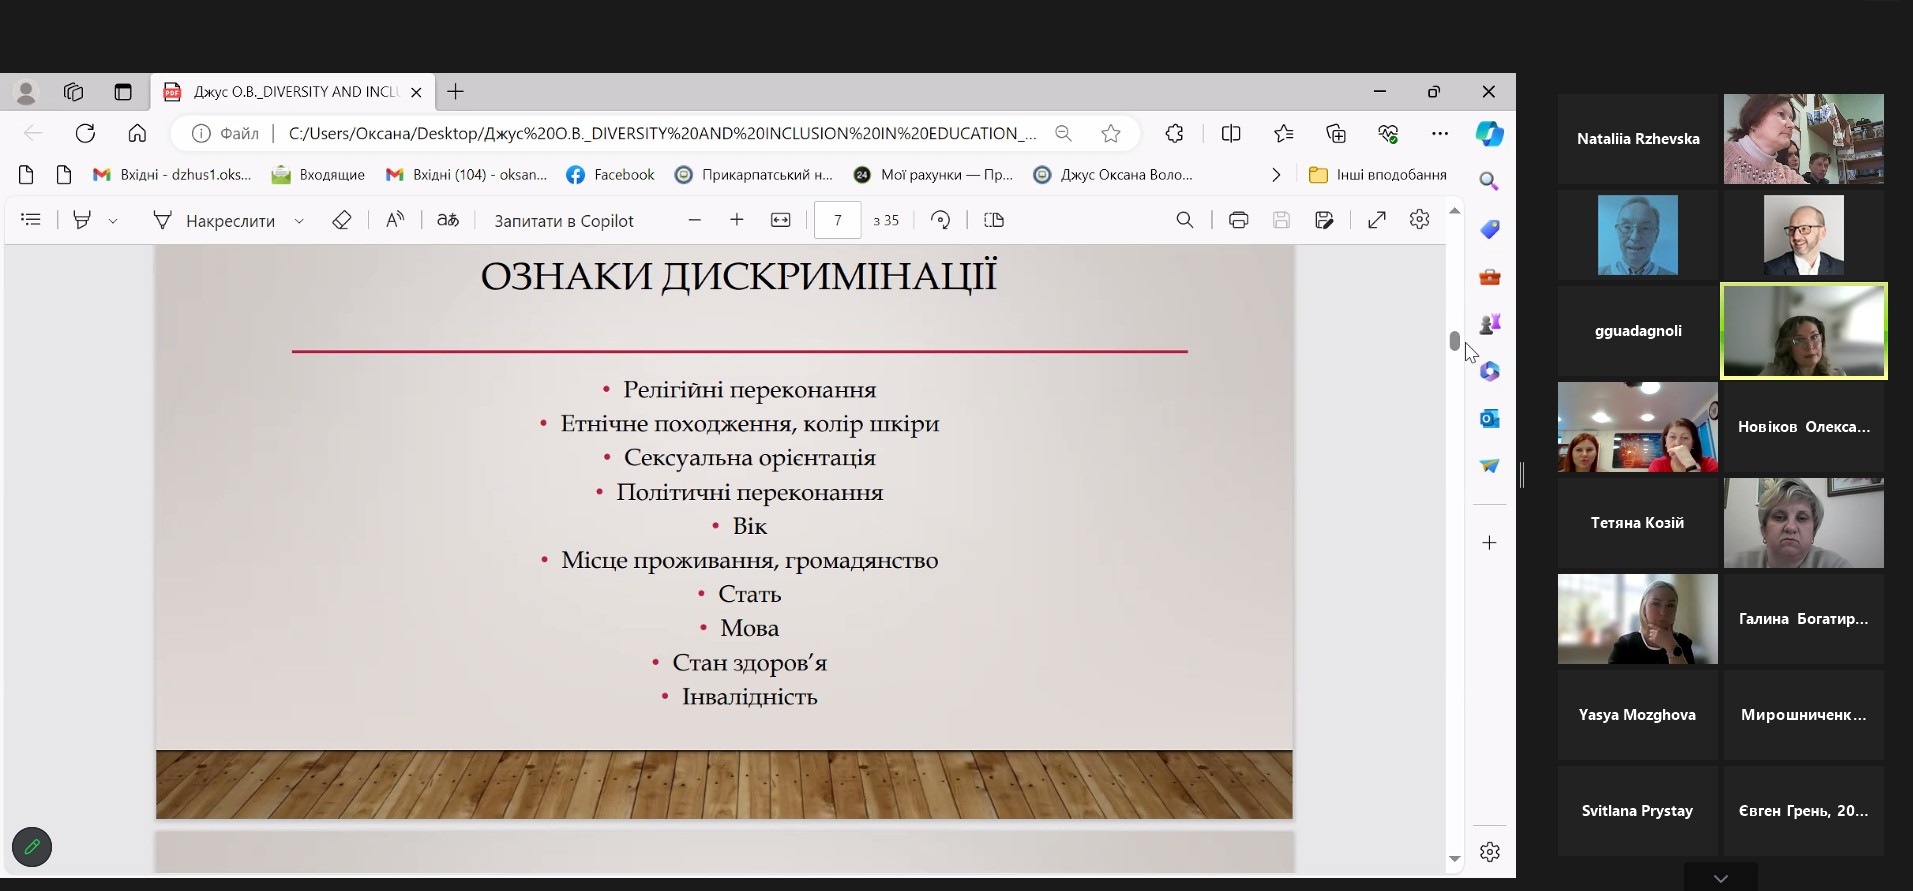Toggle full screen PDF mode
Image resolution: width=1913 pixels, height=891 pixels.
(1377, 220)
